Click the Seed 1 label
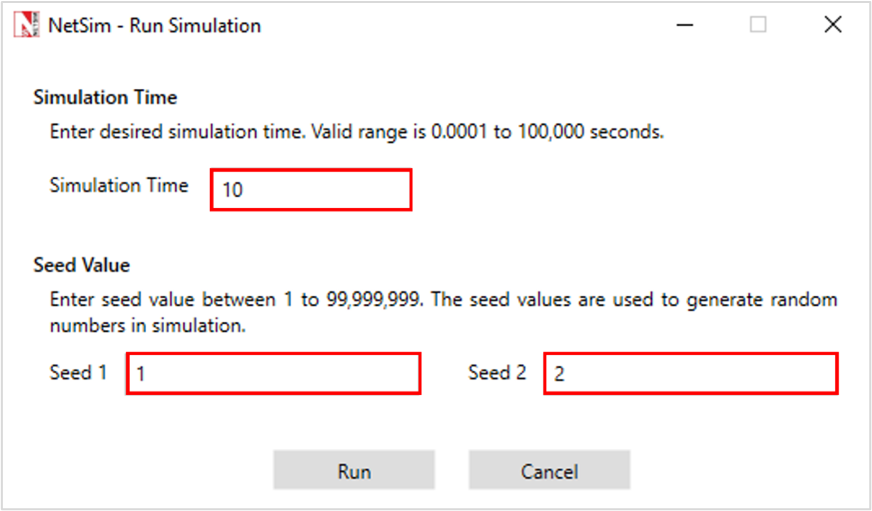The height and width of the screenshot is (511, 872). point(78,373)
